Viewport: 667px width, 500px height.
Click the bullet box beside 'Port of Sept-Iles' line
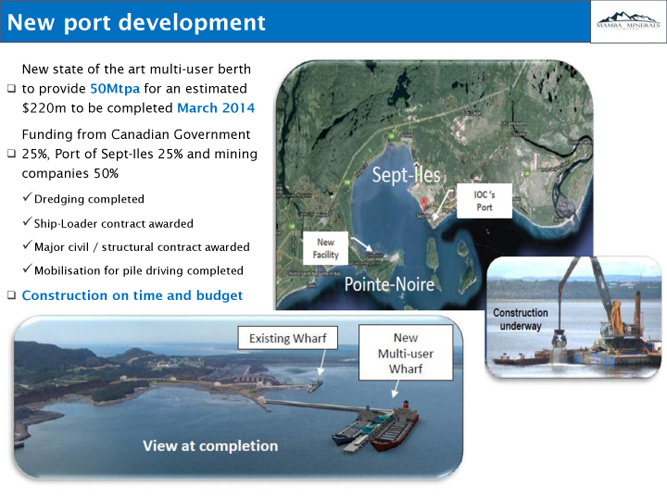pyautogui.click(x=11, y=154)
